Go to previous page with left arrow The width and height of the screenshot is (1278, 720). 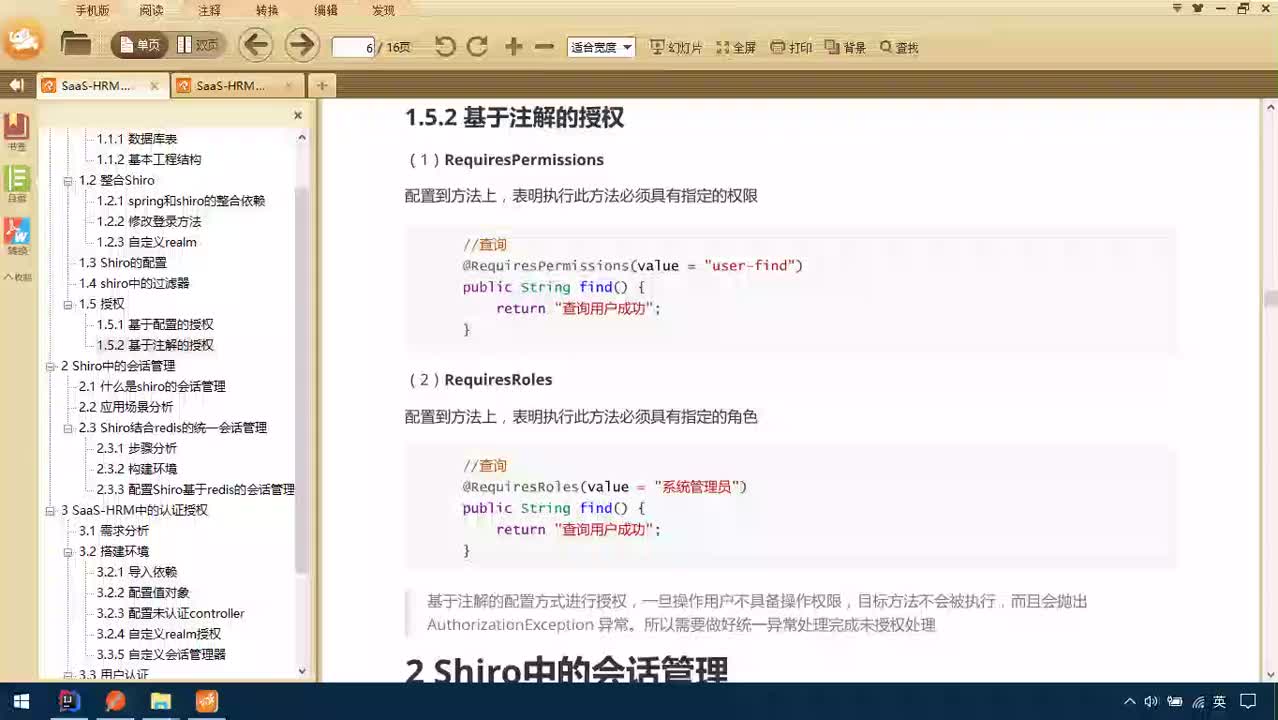click(x=256, y=45)
